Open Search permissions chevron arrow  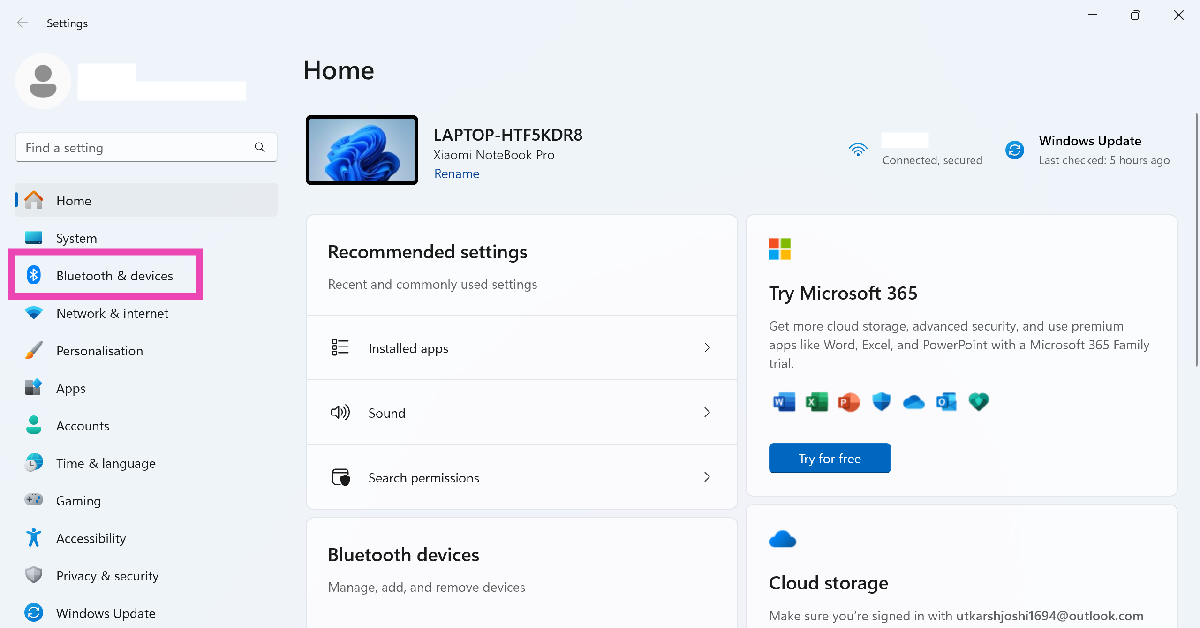click(707, 477)
